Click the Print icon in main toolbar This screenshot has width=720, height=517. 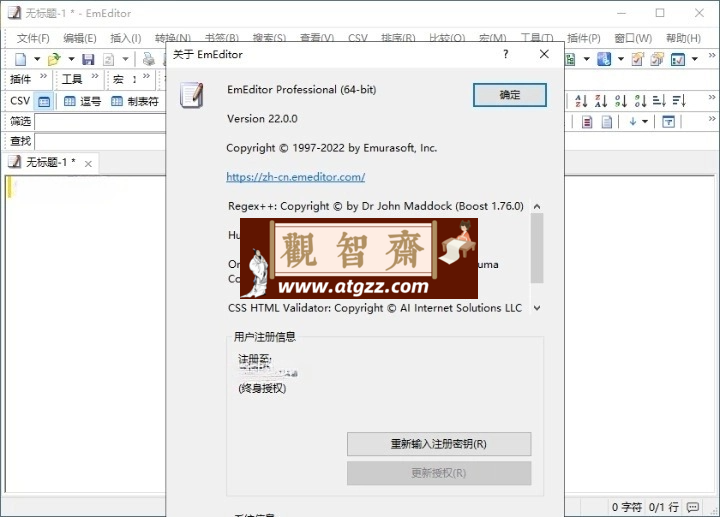click(x=149, y=59)
